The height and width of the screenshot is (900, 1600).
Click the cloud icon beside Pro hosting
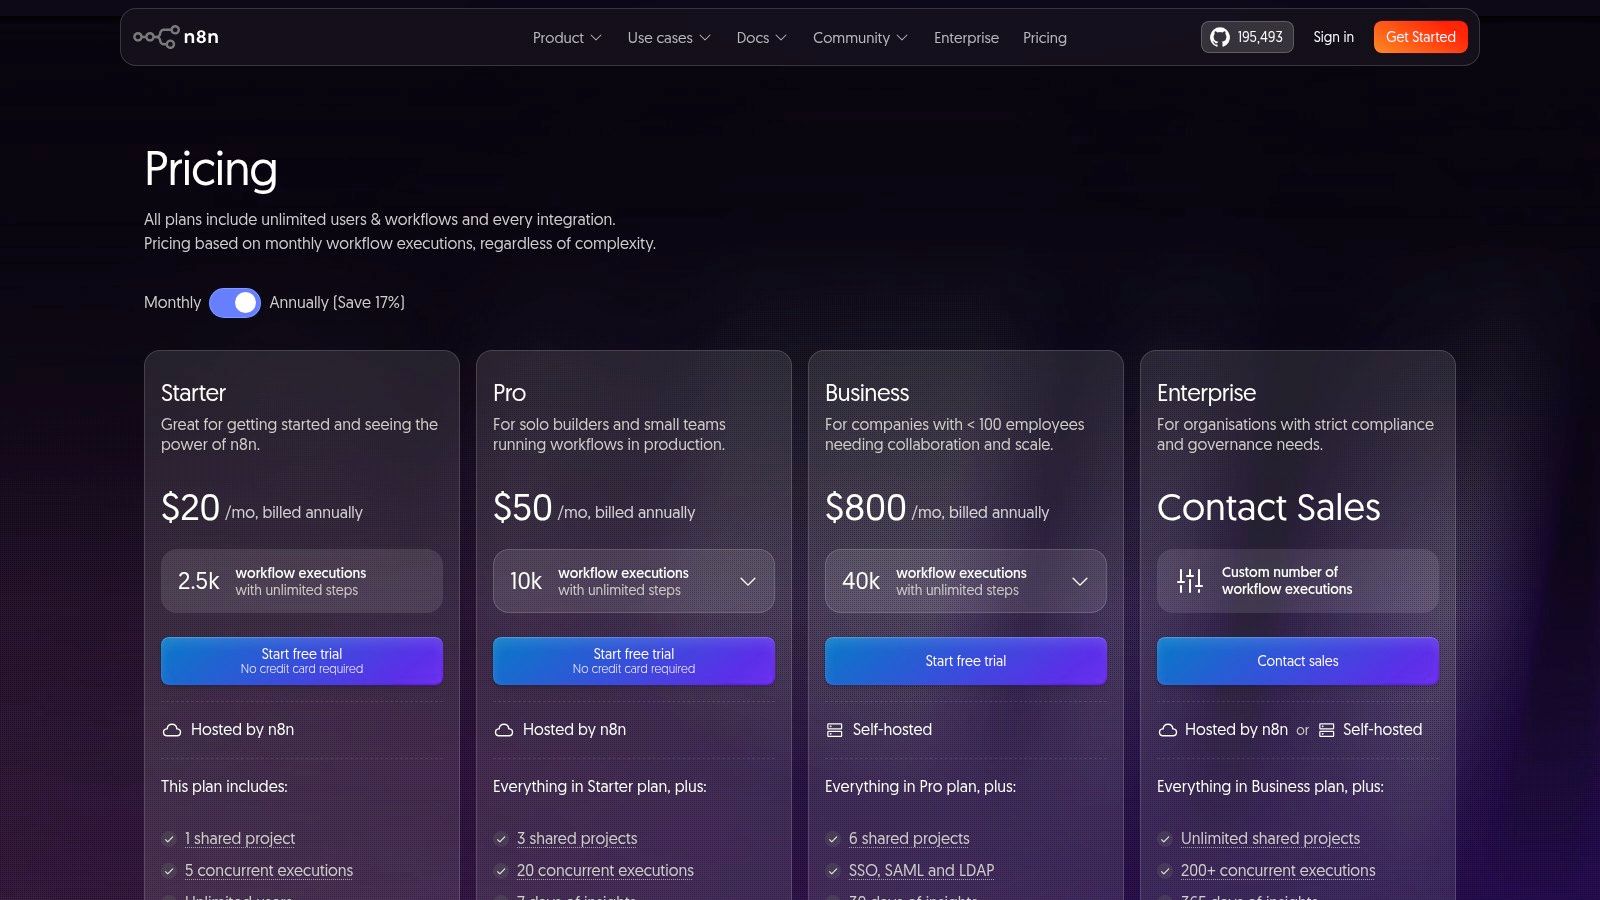504,730
